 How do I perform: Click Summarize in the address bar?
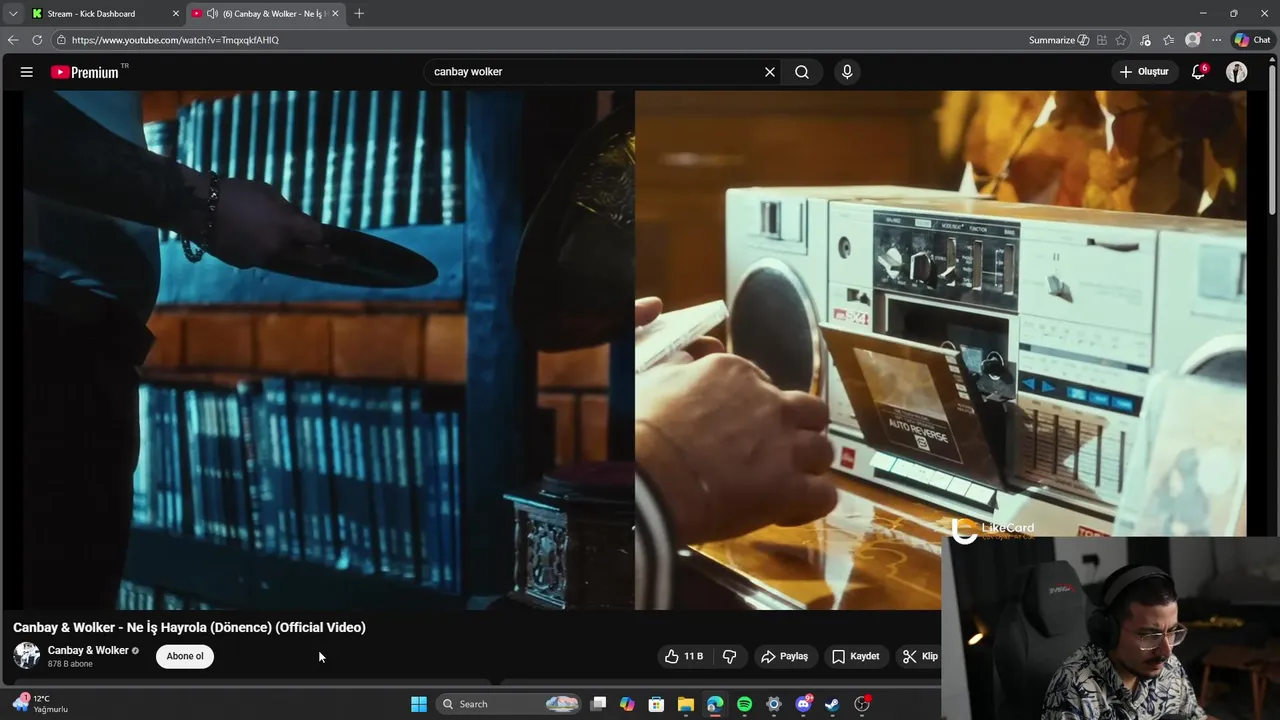click(x=1058, y=40)
